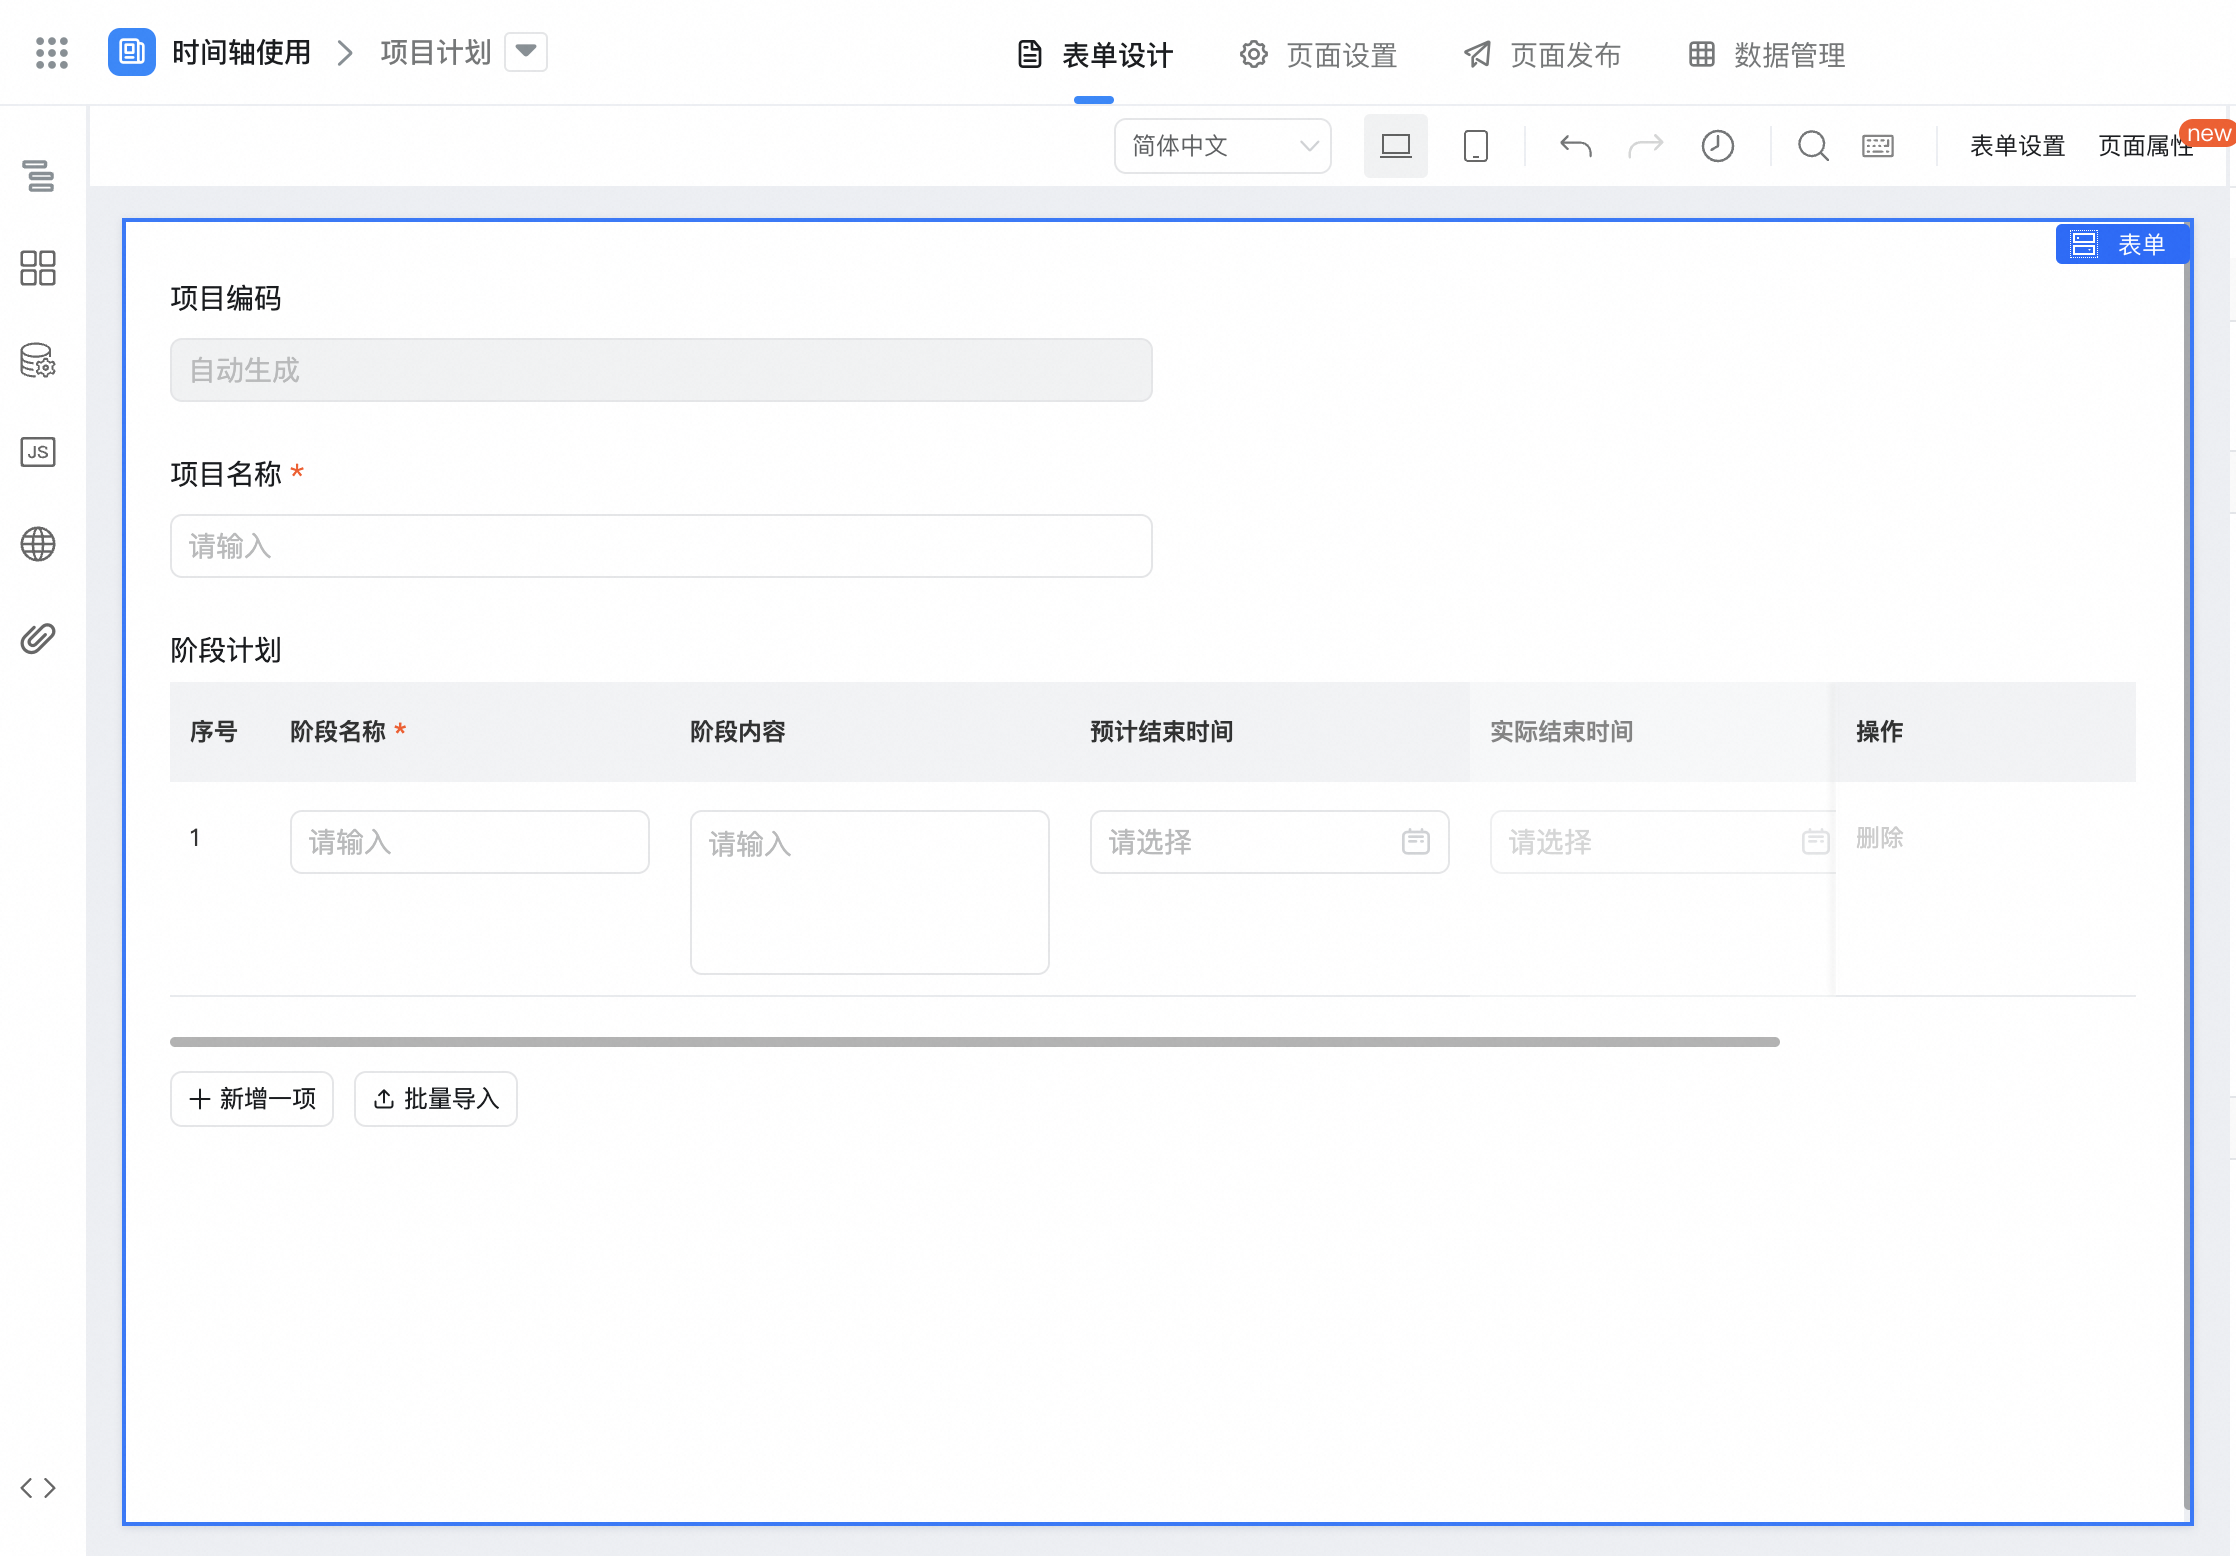
Task: Click the 项目计划 breadcrumb text
Action: pos(436,52)
